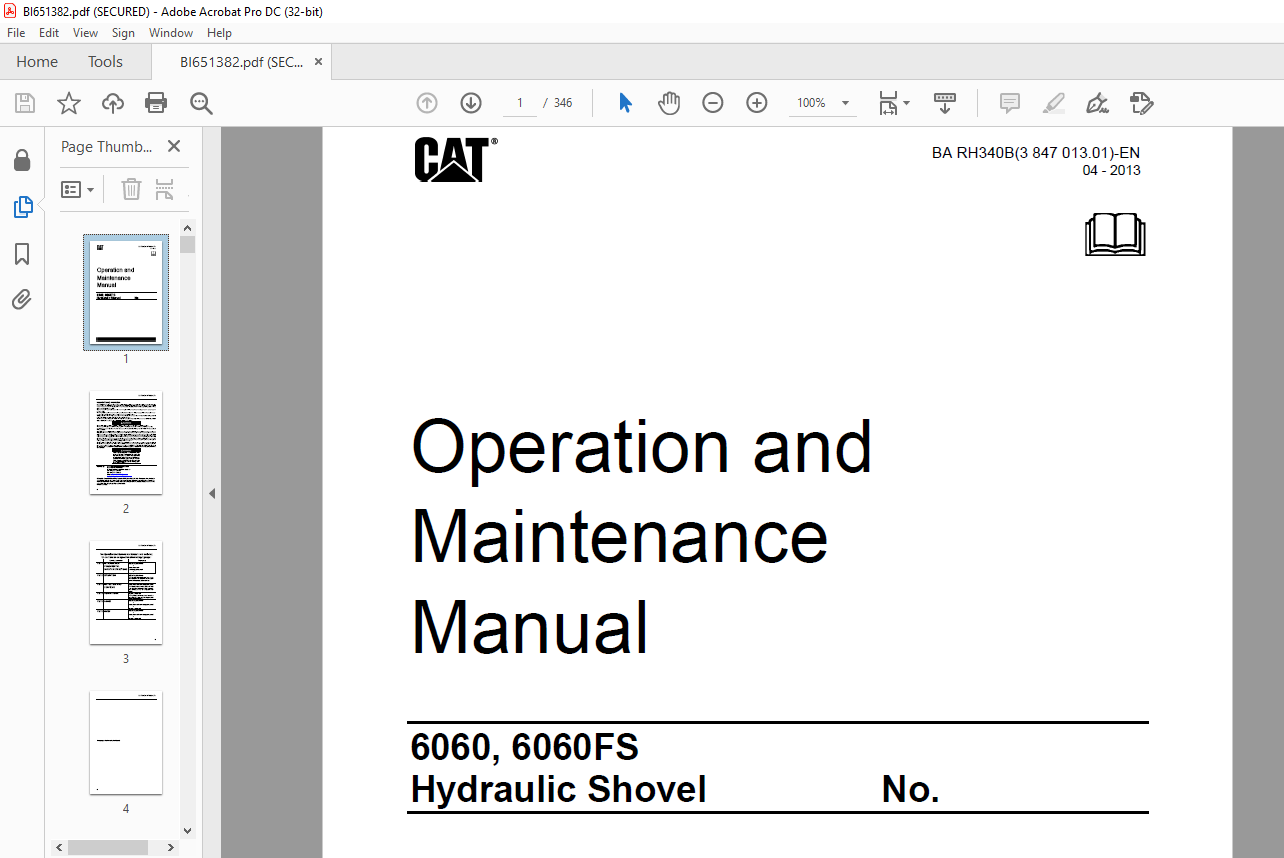
Task: Select the arrow Selection tool
Action: click(x=625, y=103)
